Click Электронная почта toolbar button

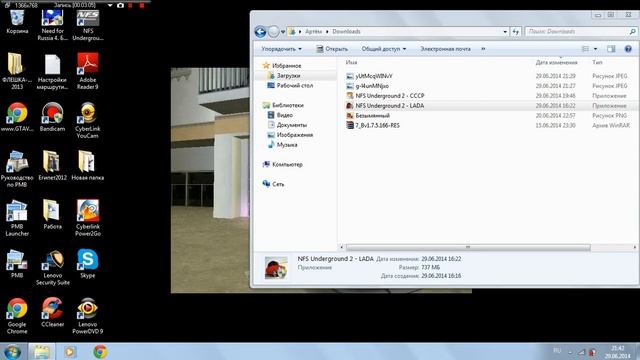tap(445, 49)
